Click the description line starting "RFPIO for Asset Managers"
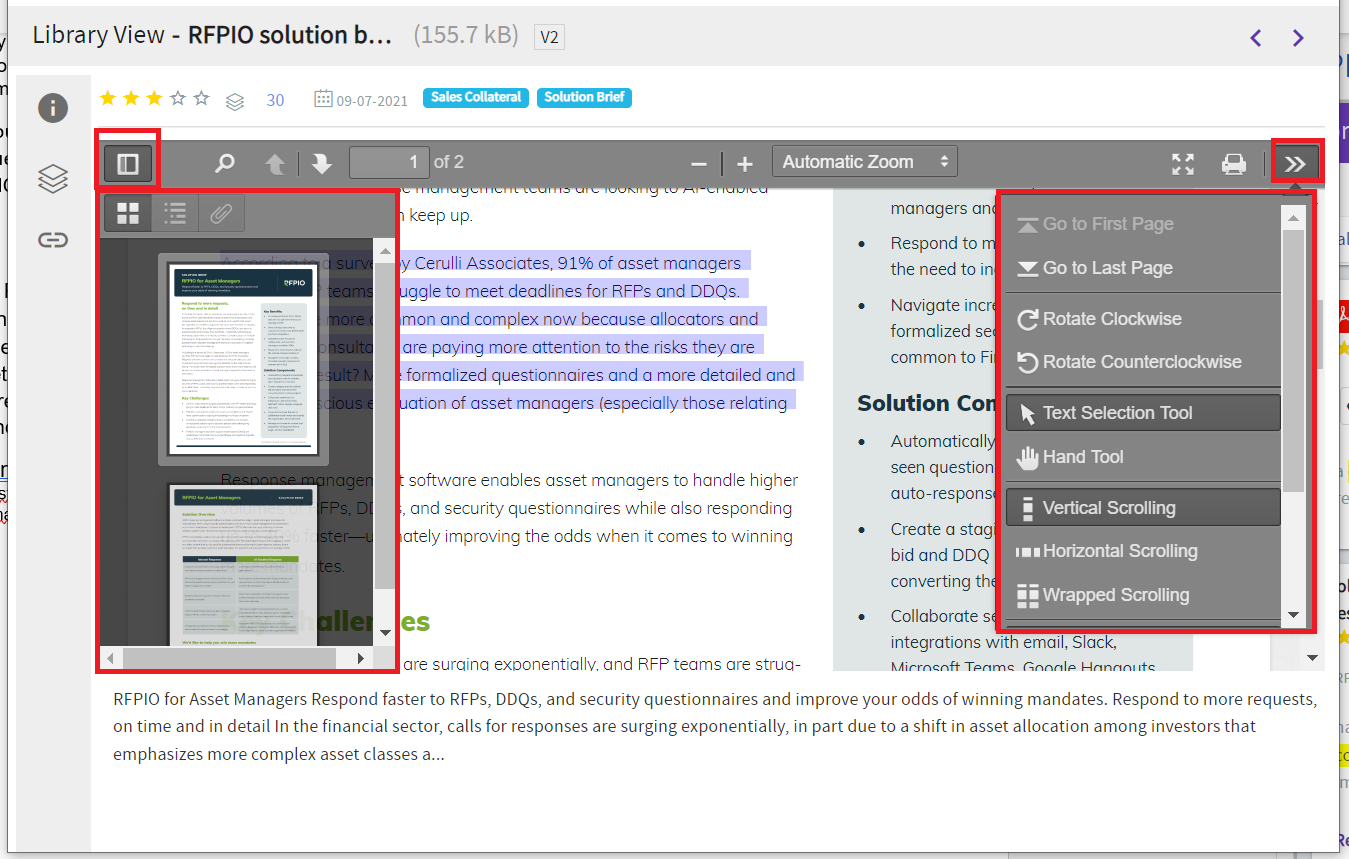The width and height of the screenshot is (1349, 859). click(x=715, y=698)
